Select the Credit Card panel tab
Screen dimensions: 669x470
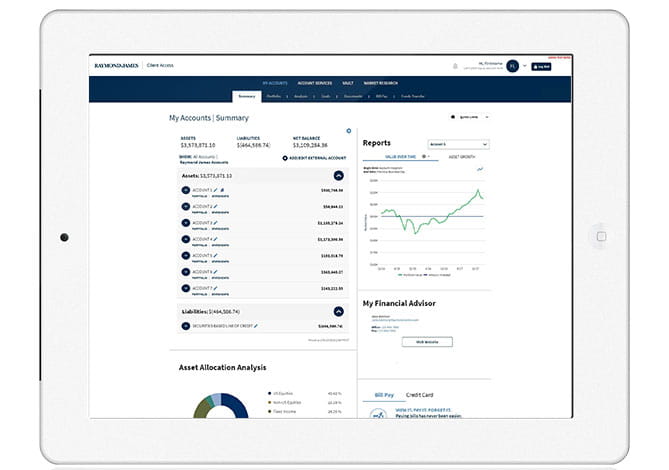419,395
